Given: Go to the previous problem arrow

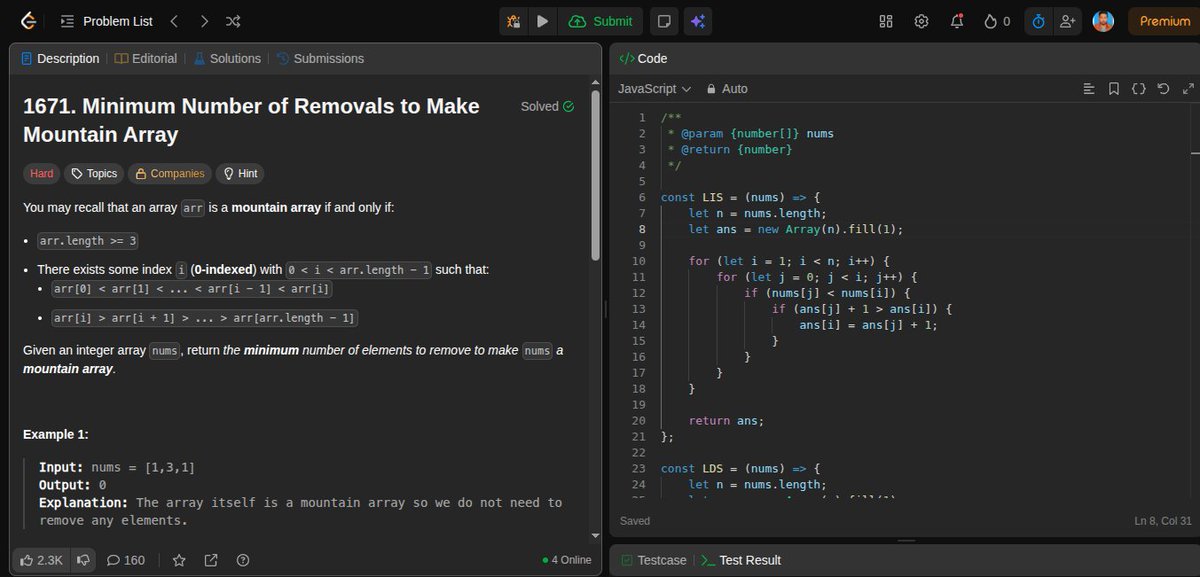Looking at the screenshot, I should click(173, 21).
